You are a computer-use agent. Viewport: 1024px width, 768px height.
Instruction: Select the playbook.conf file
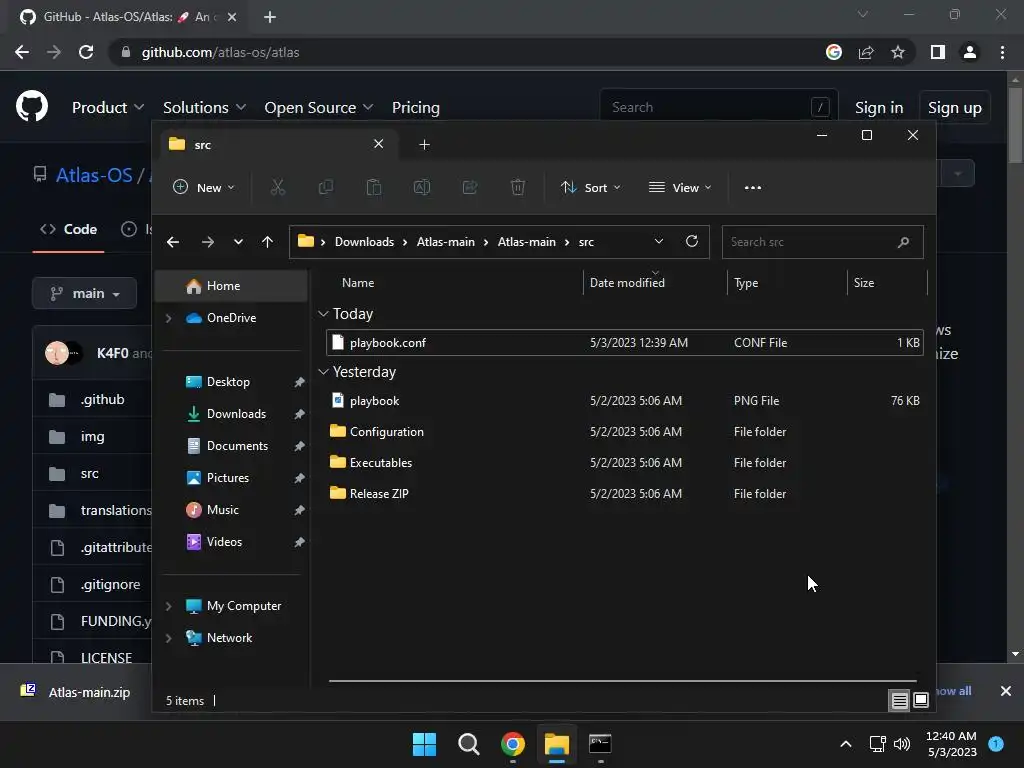click(x=624, y=343)
